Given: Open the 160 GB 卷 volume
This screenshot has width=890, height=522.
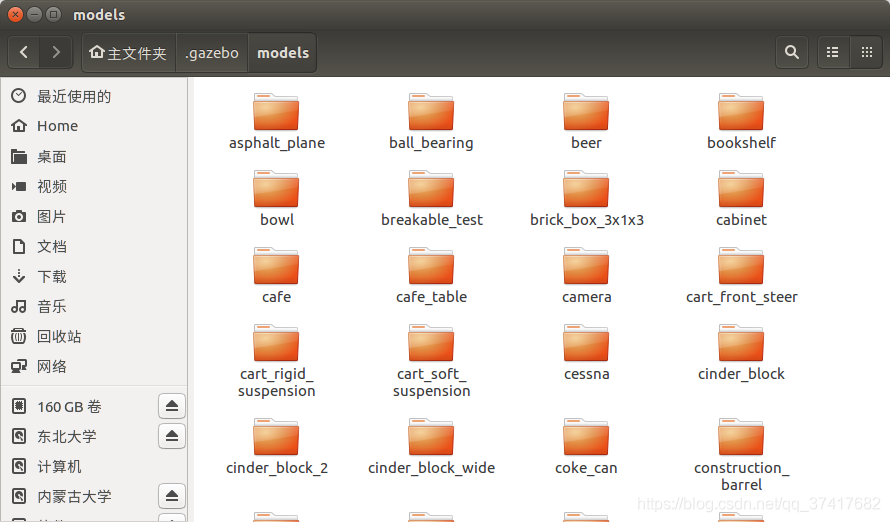Looking at the screenshot, I should coord(69,406).
